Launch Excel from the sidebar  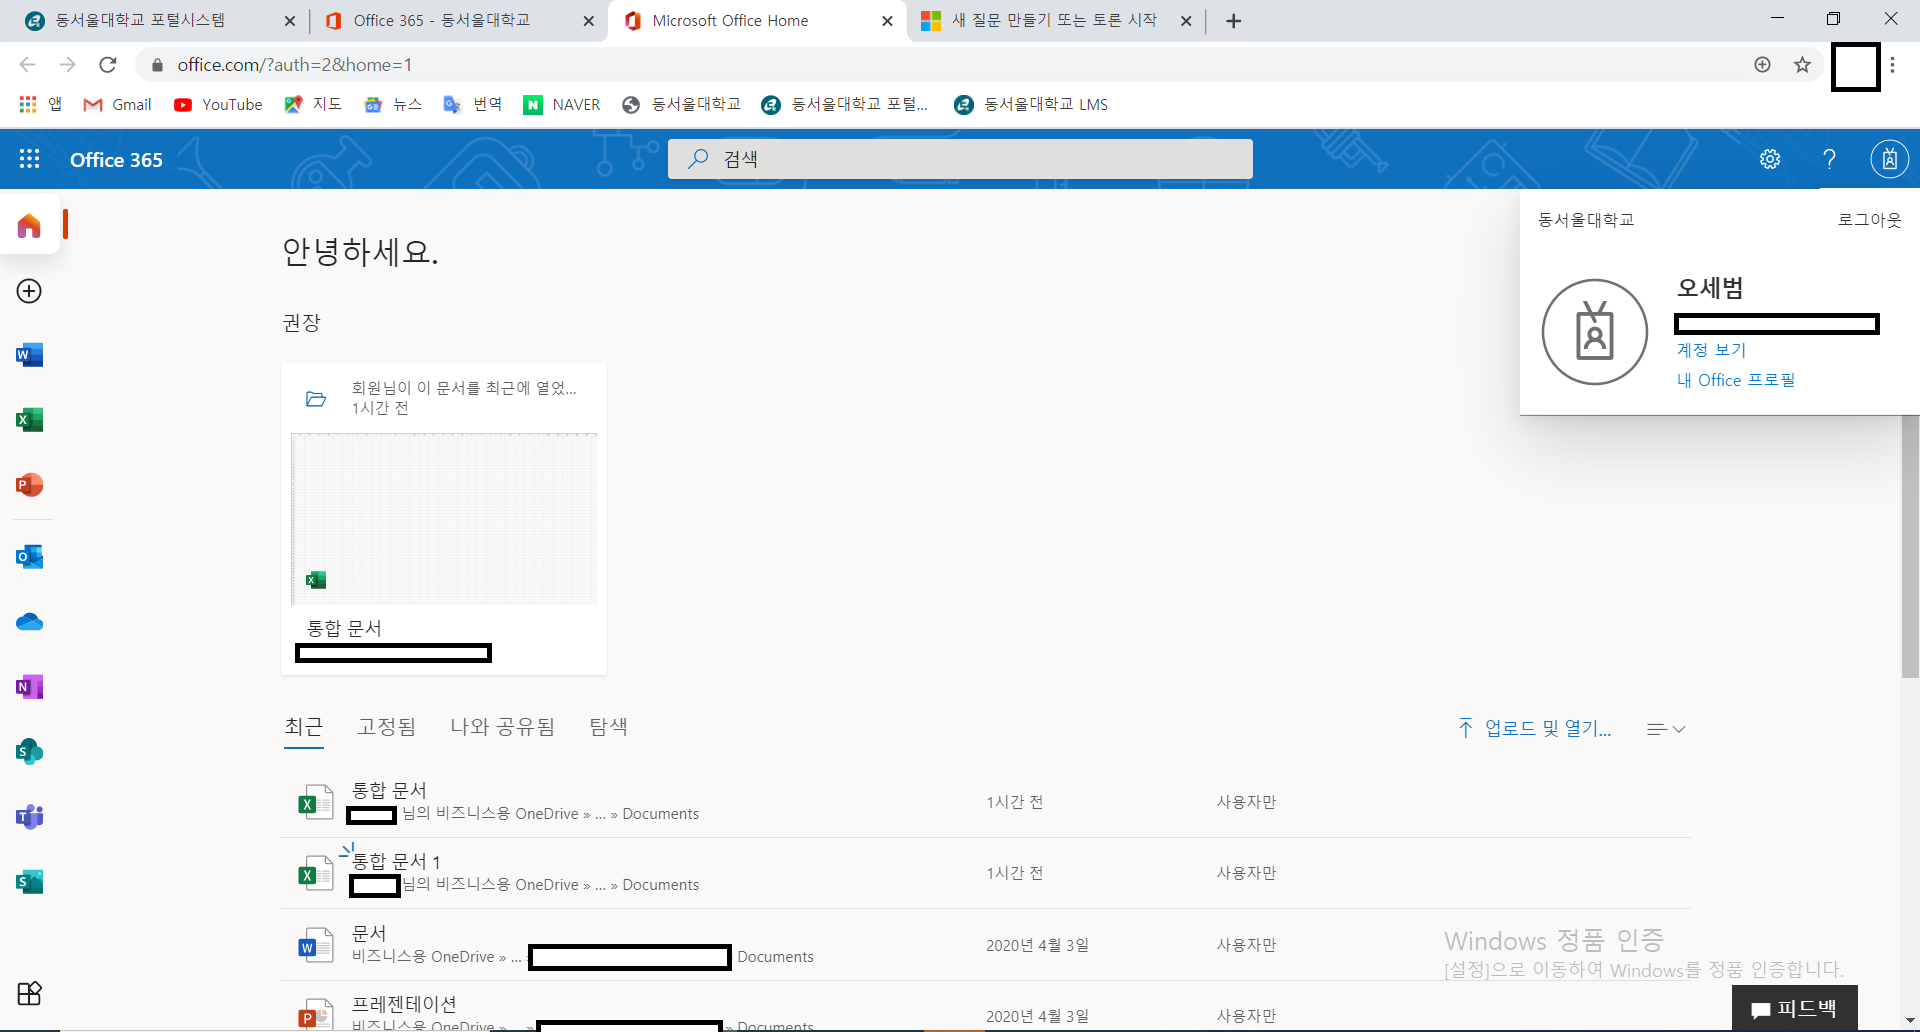coord(29,420)
